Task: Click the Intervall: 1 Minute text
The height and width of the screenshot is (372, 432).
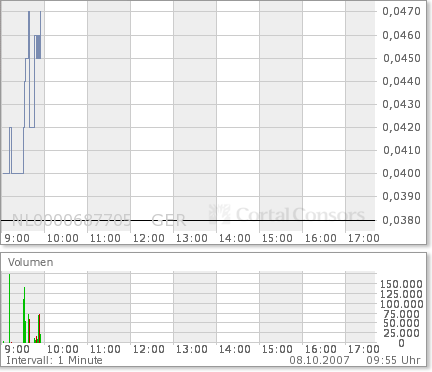Action: (x=54, y=361)
